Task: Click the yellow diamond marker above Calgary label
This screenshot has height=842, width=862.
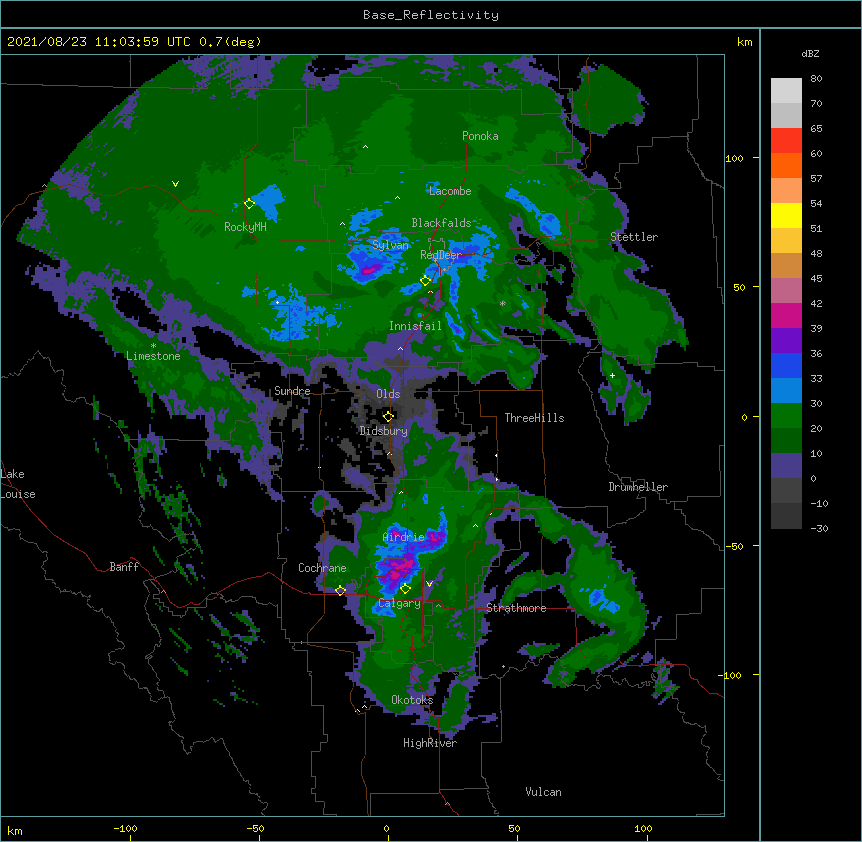Action: 405,589
